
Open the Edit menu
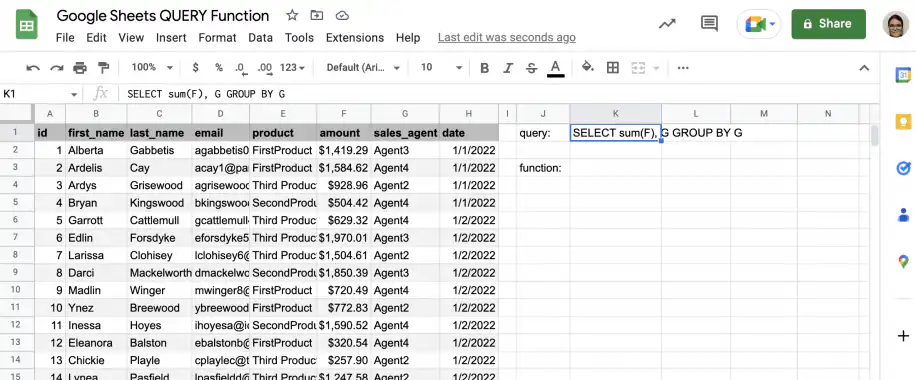[96, 37]
